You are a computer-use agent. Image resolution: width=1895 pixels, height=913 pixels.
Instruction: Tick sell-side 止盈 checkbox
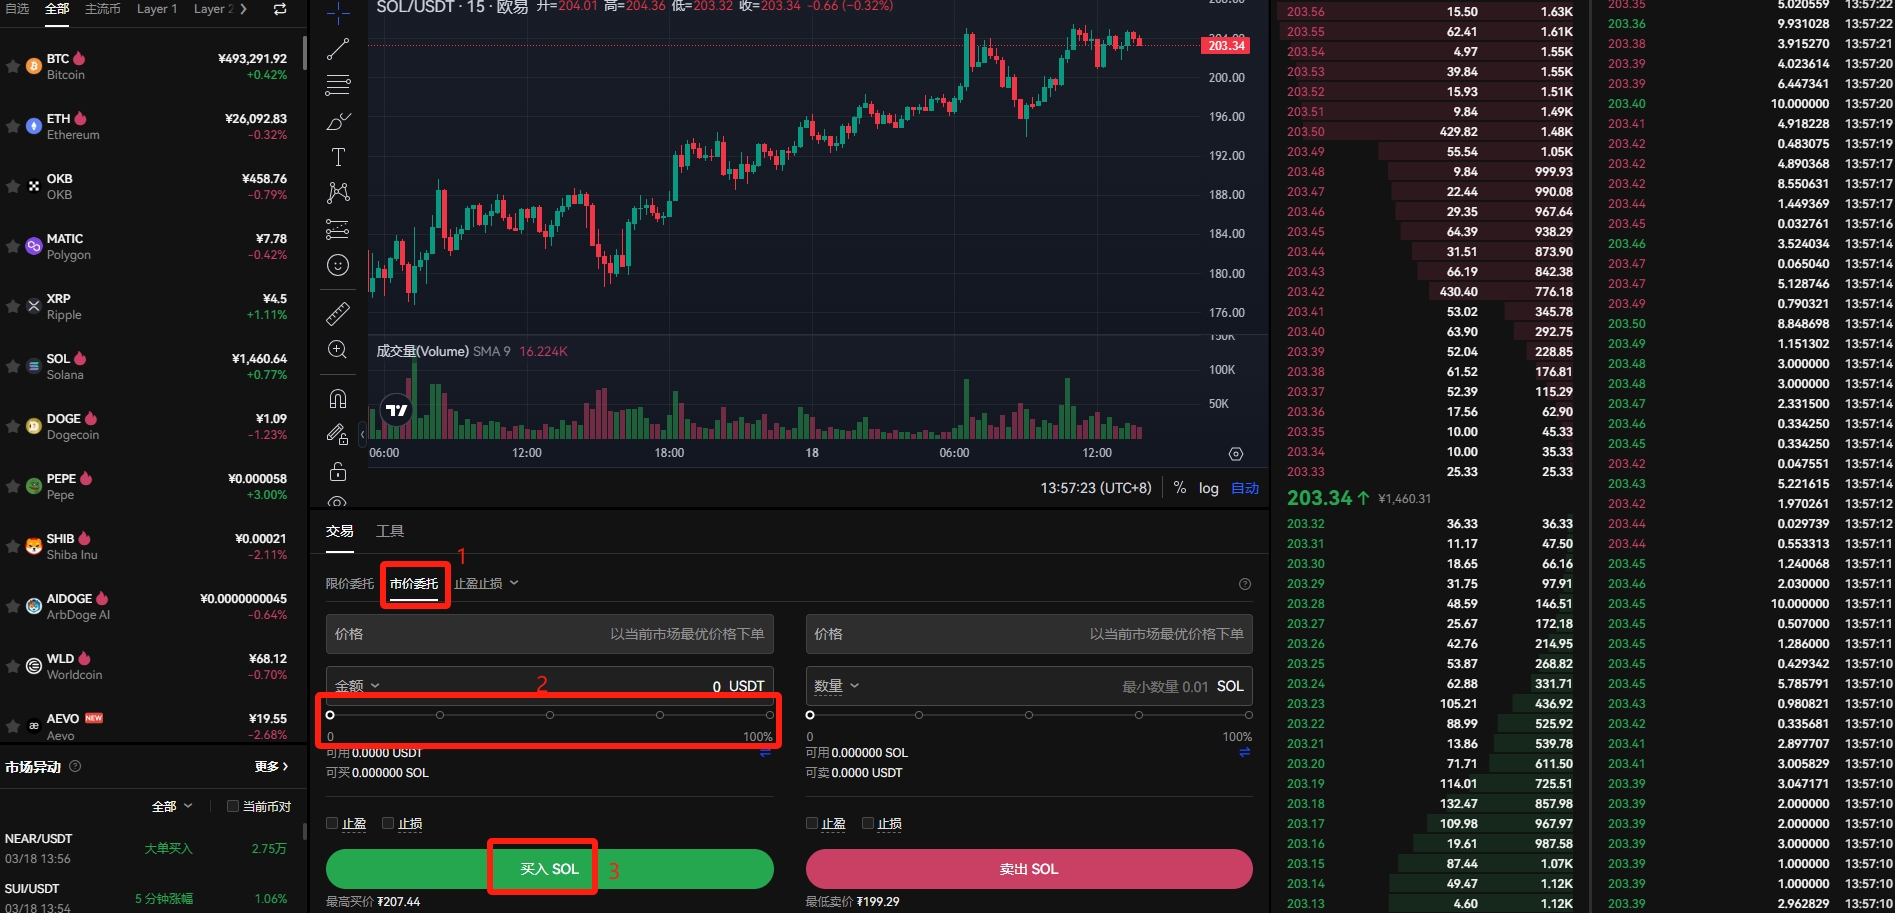point(812,823)
